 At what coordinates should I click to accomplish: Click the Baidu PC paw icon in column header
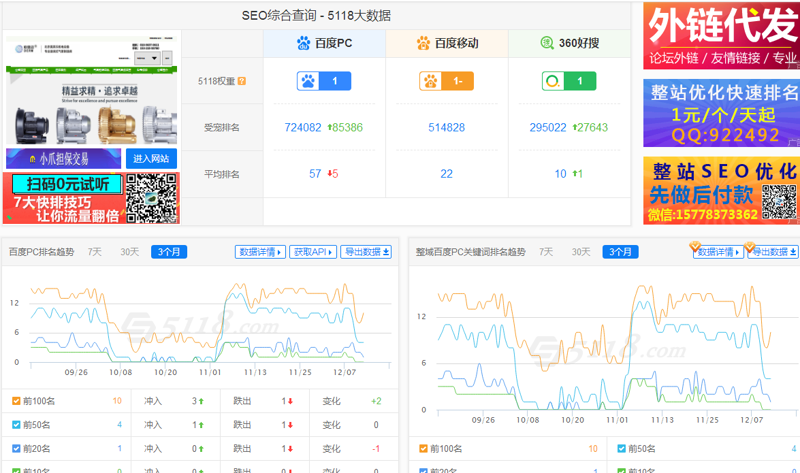[x=304, y=43]
